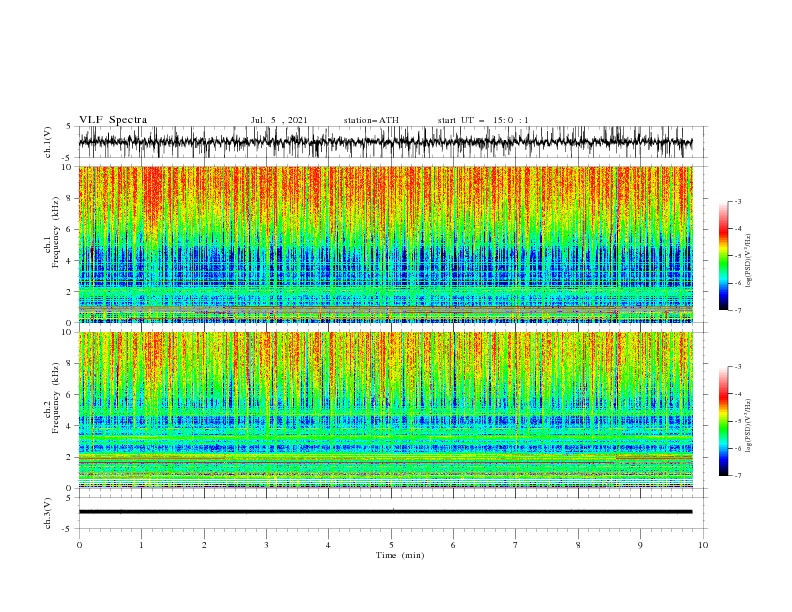Click the "ch.1(V)" waveform axis label
This screenshot has height=612, width=792.
pos(48,142)
